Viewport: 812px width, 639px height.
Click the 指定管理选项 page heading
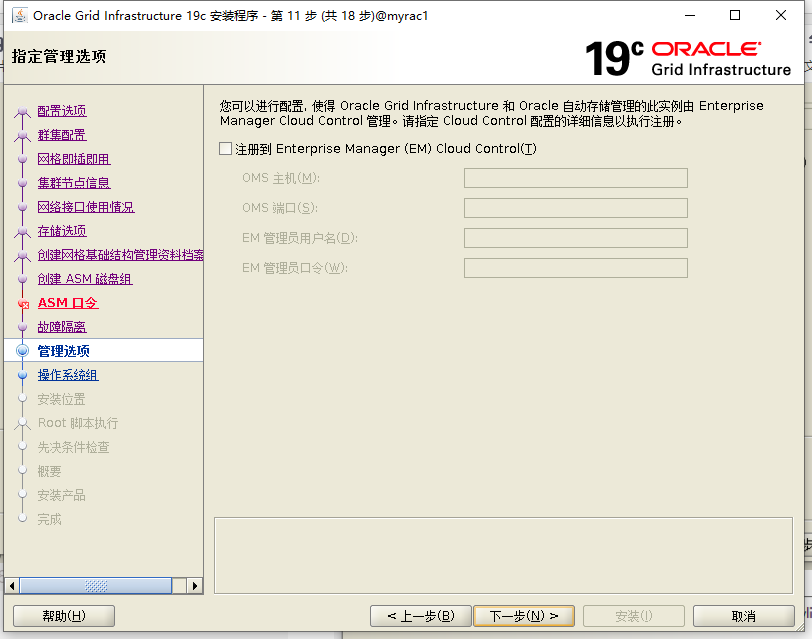59,56
